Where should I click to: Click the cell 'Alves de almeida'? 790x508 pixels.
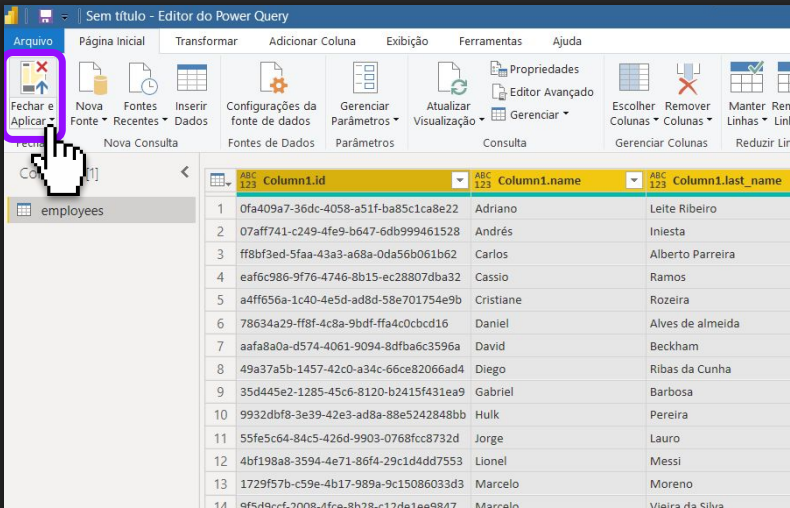[718, 323]
